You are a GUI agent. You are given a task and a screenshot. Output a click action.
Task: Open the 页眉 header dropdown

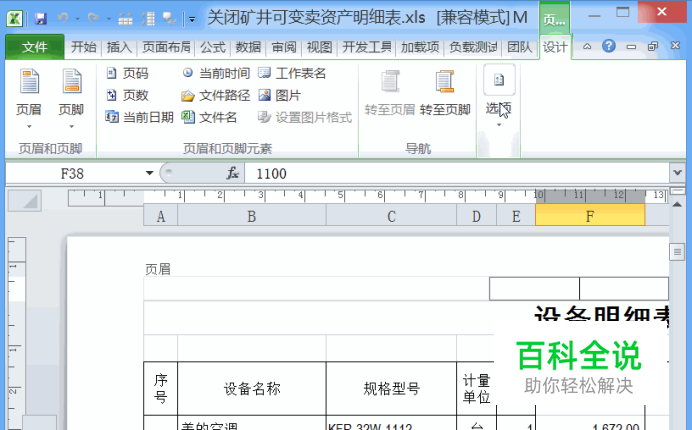coord(29,99)
